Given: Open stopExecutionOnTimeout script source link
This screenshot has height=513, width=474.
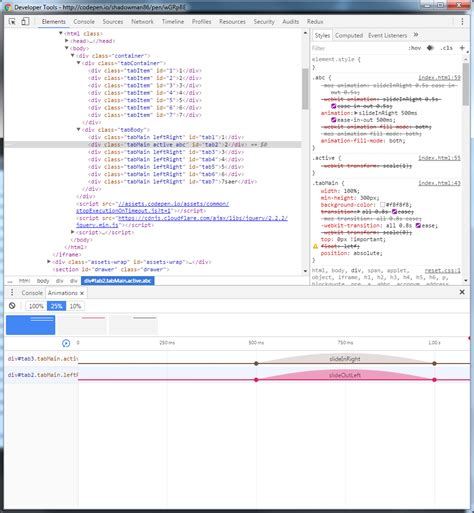Looking at the screenshot, I should [152, 207].
